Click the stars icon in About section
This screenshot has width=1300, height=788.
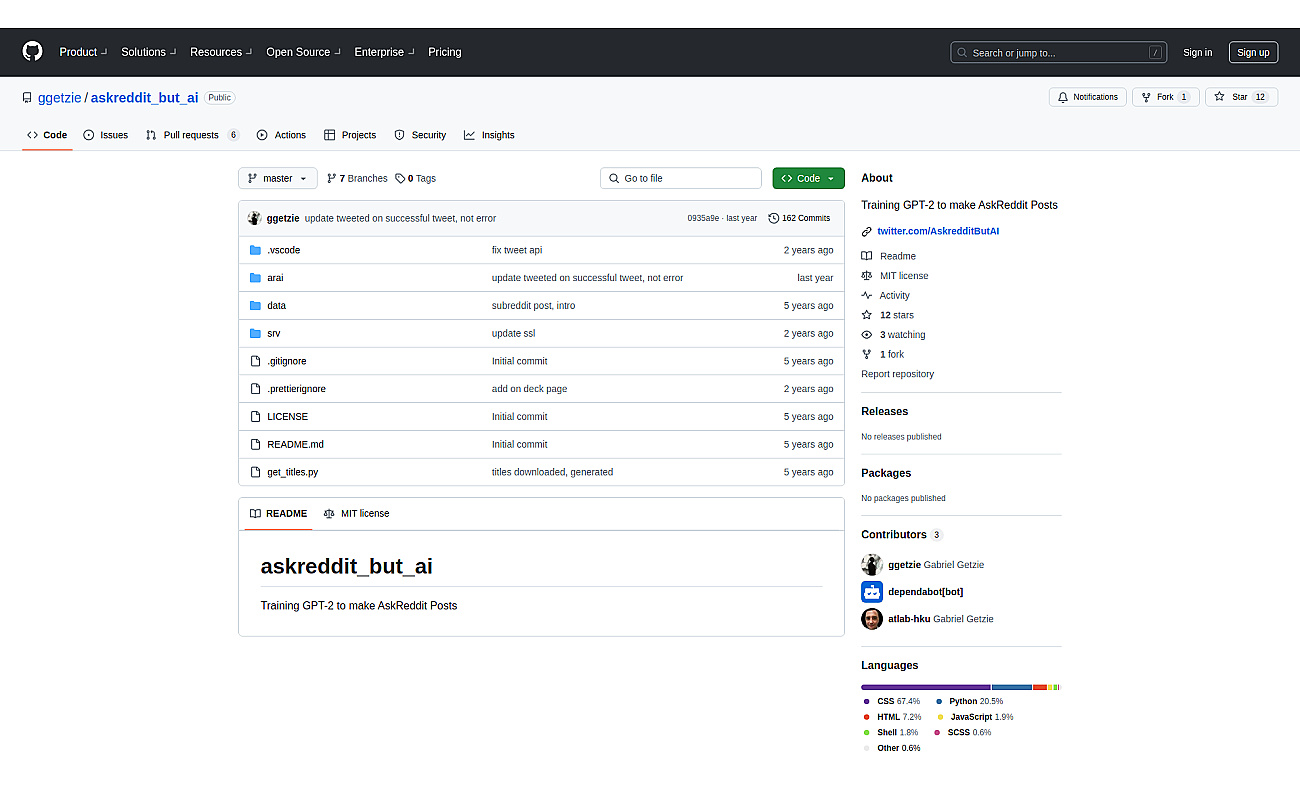coord(867,315)
